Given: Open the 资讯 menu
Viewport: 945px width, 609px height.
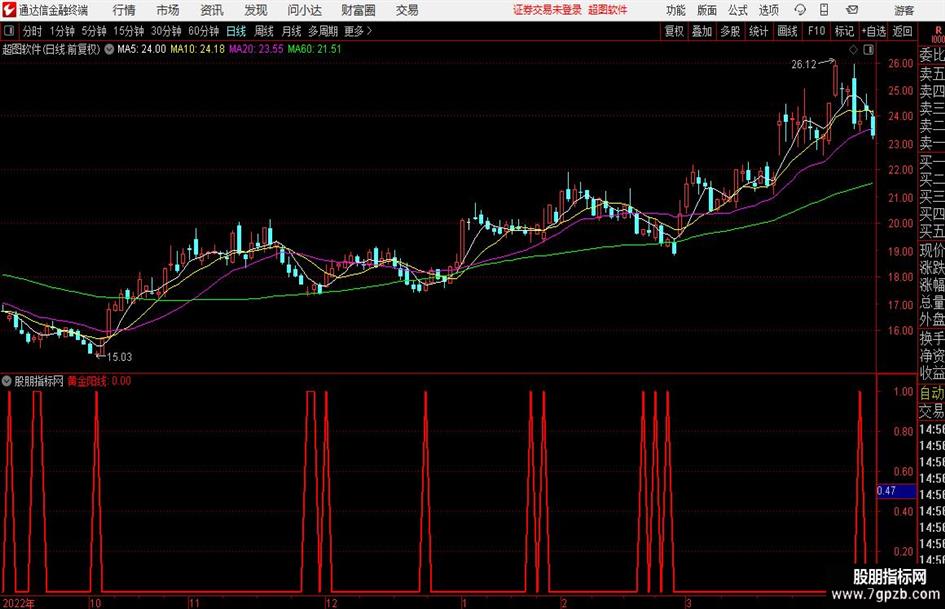Looking at the screenshot, I should point(212,10).
